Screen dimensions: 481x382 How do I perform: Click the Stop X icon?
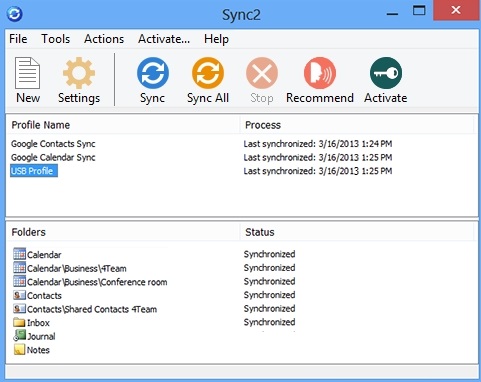[x=262, y=73]
